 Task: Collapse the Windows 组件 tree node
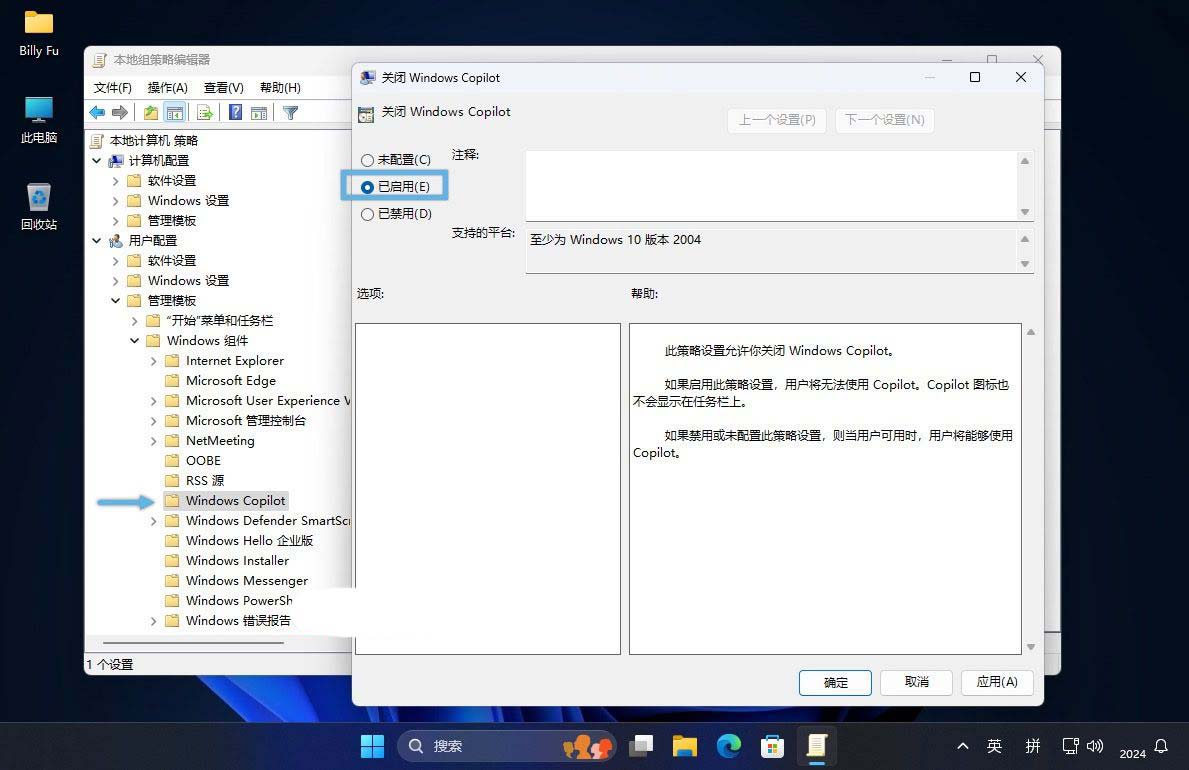click(134, 340)
